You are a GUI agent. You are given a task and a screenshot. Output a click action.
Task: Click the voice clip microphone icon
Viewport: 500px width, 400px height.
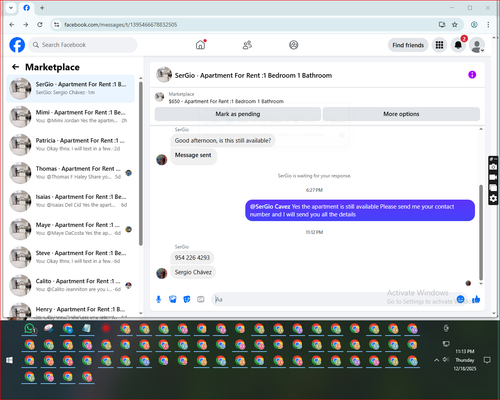point(159,299)
